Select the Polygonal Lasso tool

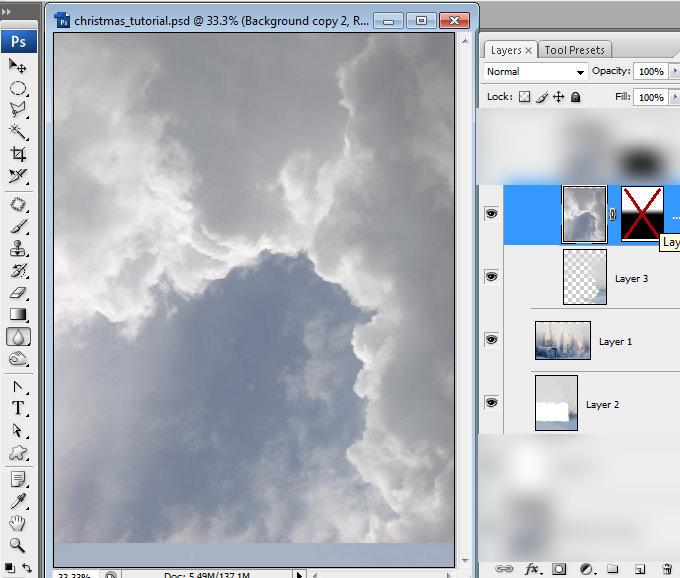point(18,110)
